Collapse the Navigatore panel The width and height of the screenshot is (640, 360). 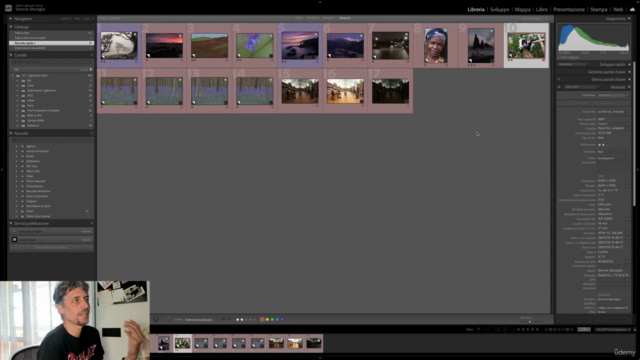11,19
